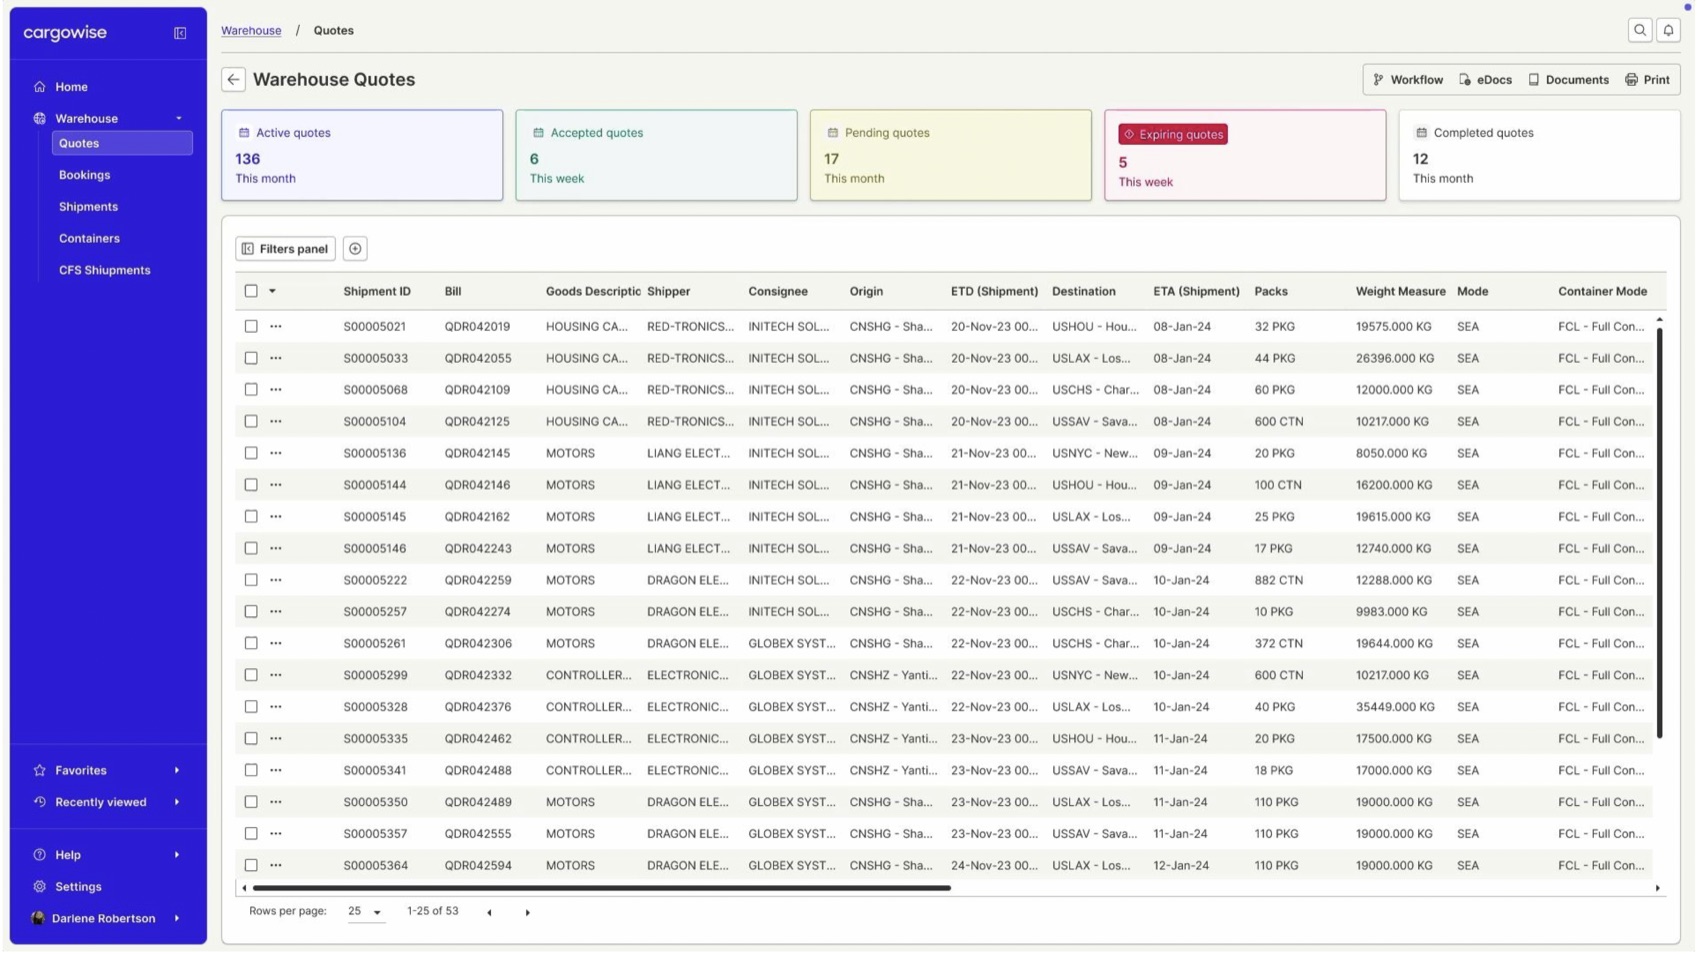Click the Favorites star icon
Screen dimensions: 1700x954
pos(40,771)
